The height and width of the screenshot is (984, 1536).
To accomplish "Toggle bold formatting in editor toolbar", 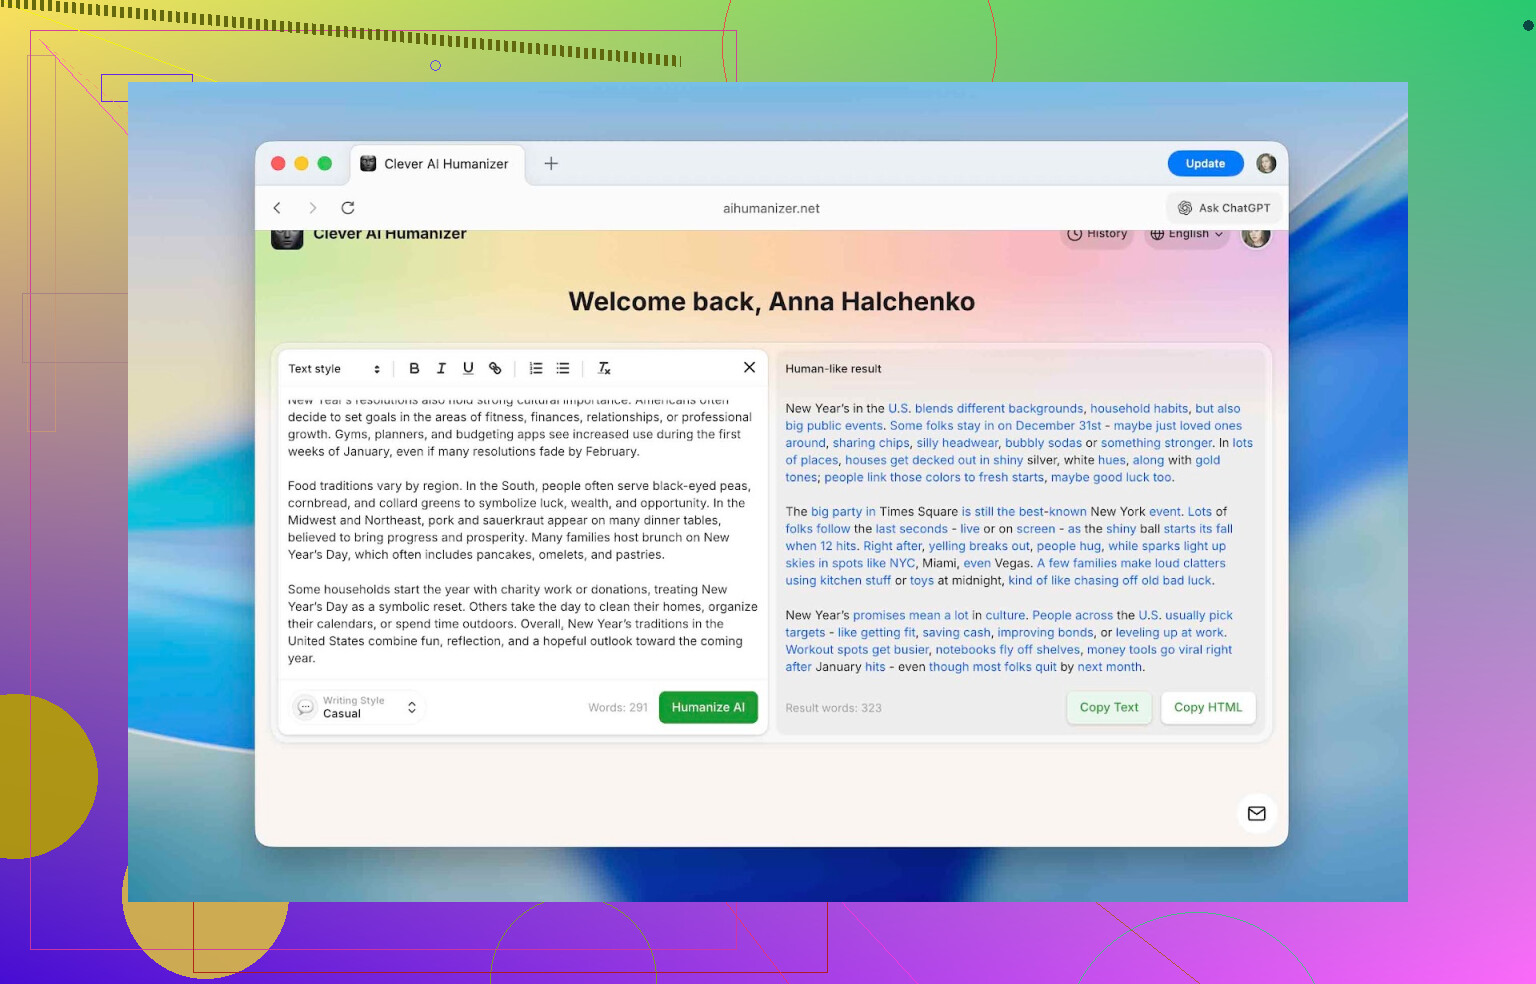I will point(414,368).
